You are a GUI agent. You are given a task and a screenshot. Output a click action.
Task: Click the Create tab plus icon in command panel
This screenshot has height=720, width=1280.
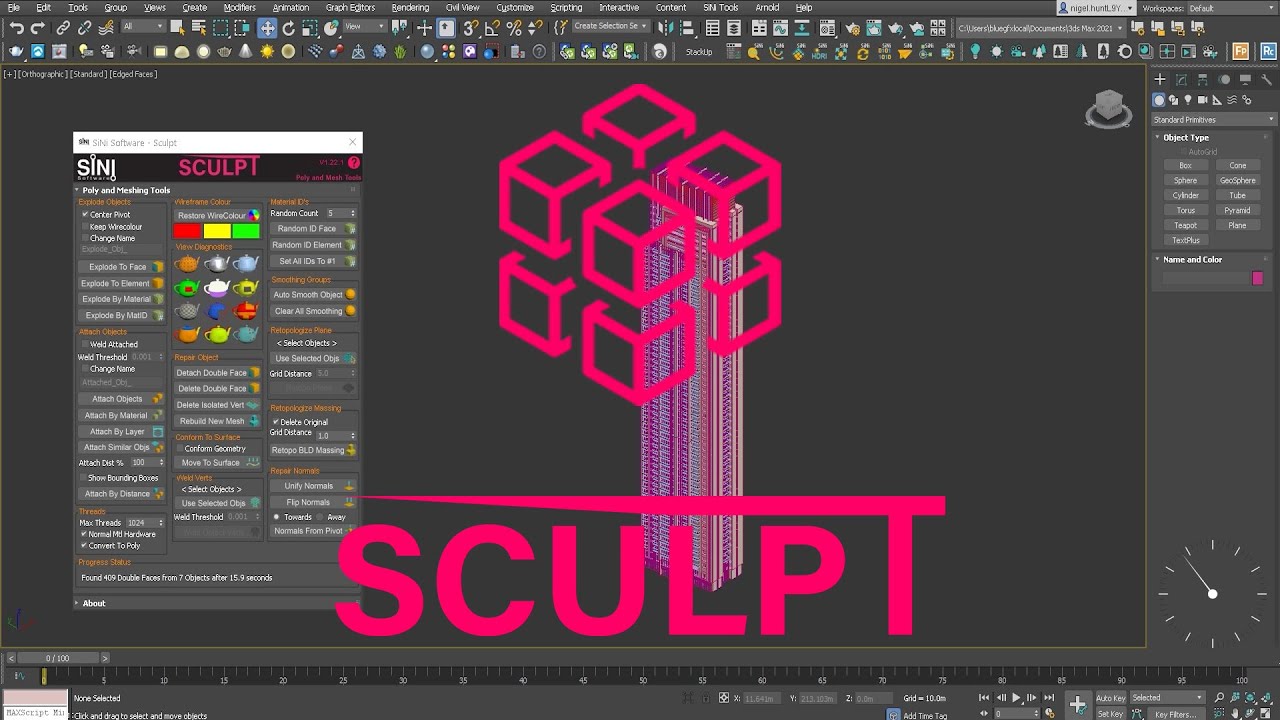pos(1160,79)
